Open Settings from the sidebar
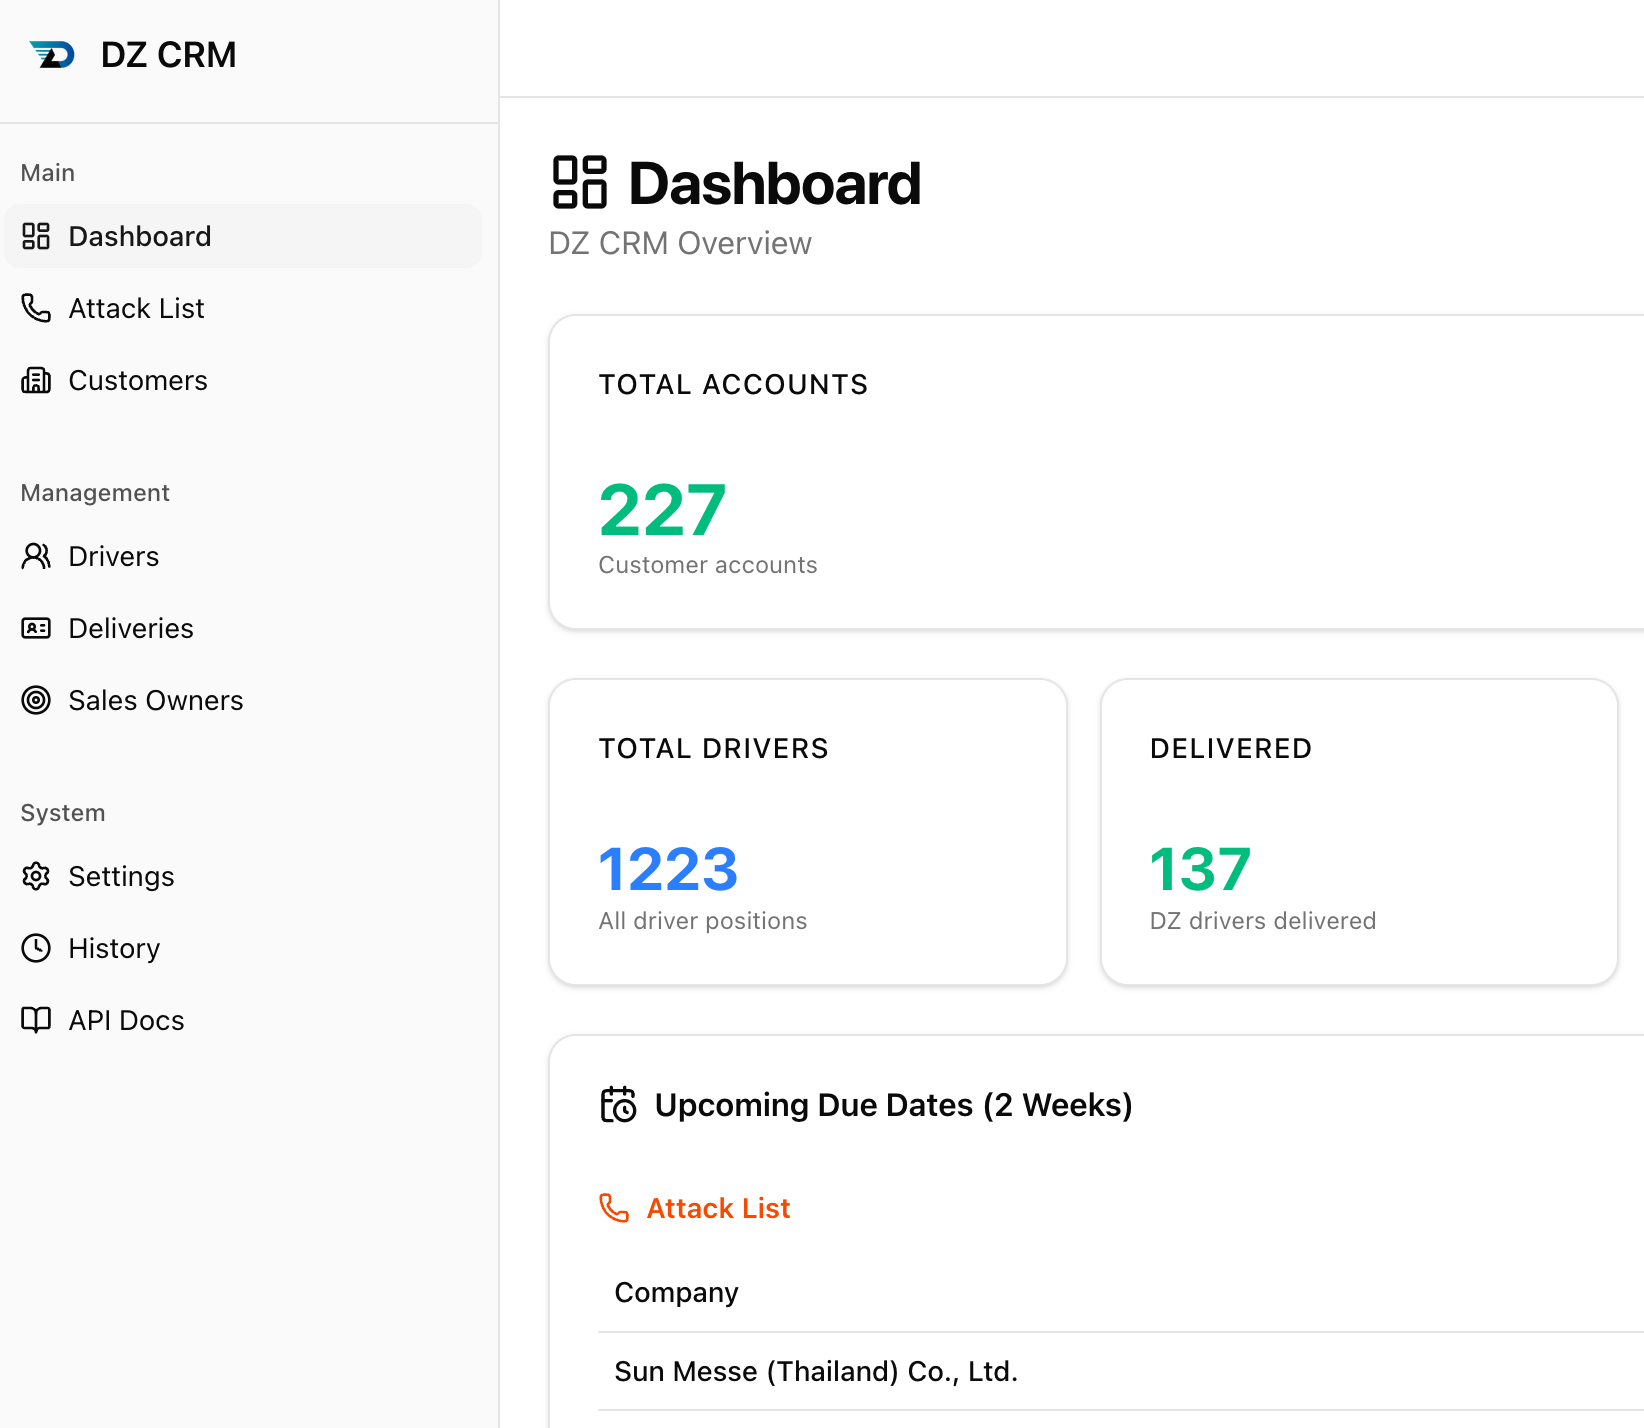Image resolution: width=1644 pixels, height=1428 pixels. [243, 876]
